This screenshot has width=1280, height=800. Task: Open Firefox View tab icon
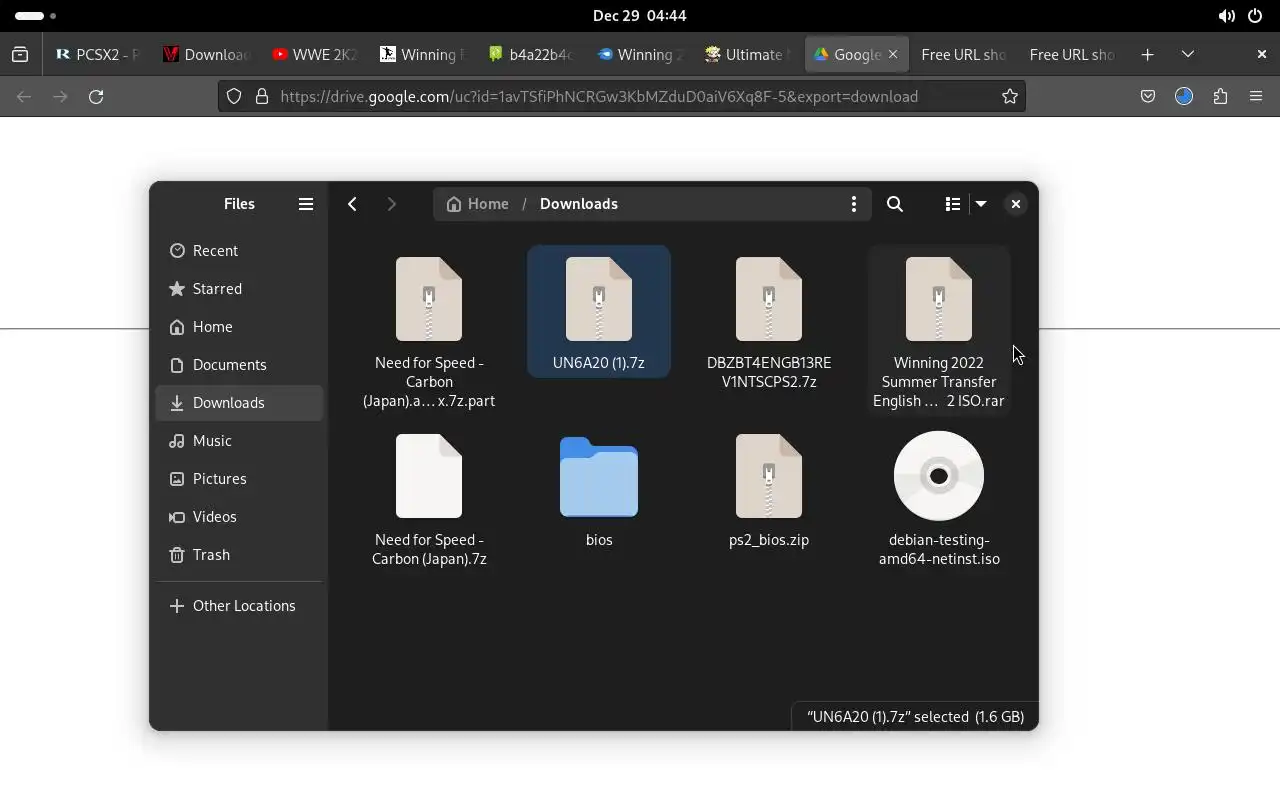coord(20,55)
